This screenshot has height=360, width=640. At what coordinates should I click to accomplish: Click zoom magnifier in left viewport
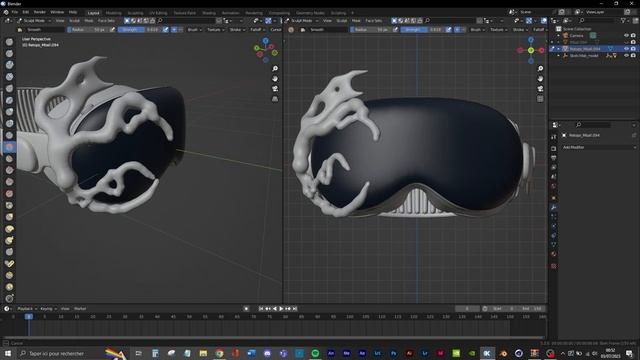tap(275, 69)
